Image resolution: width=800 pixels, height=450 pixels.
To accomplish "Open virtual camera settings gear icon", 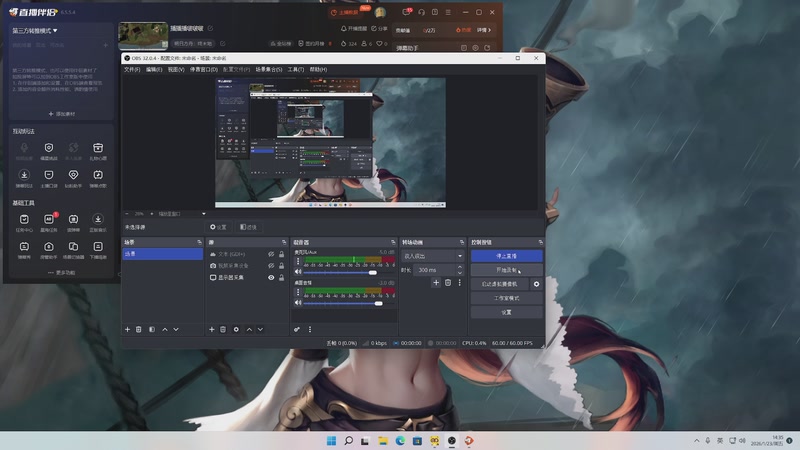I will pos(536,284).
